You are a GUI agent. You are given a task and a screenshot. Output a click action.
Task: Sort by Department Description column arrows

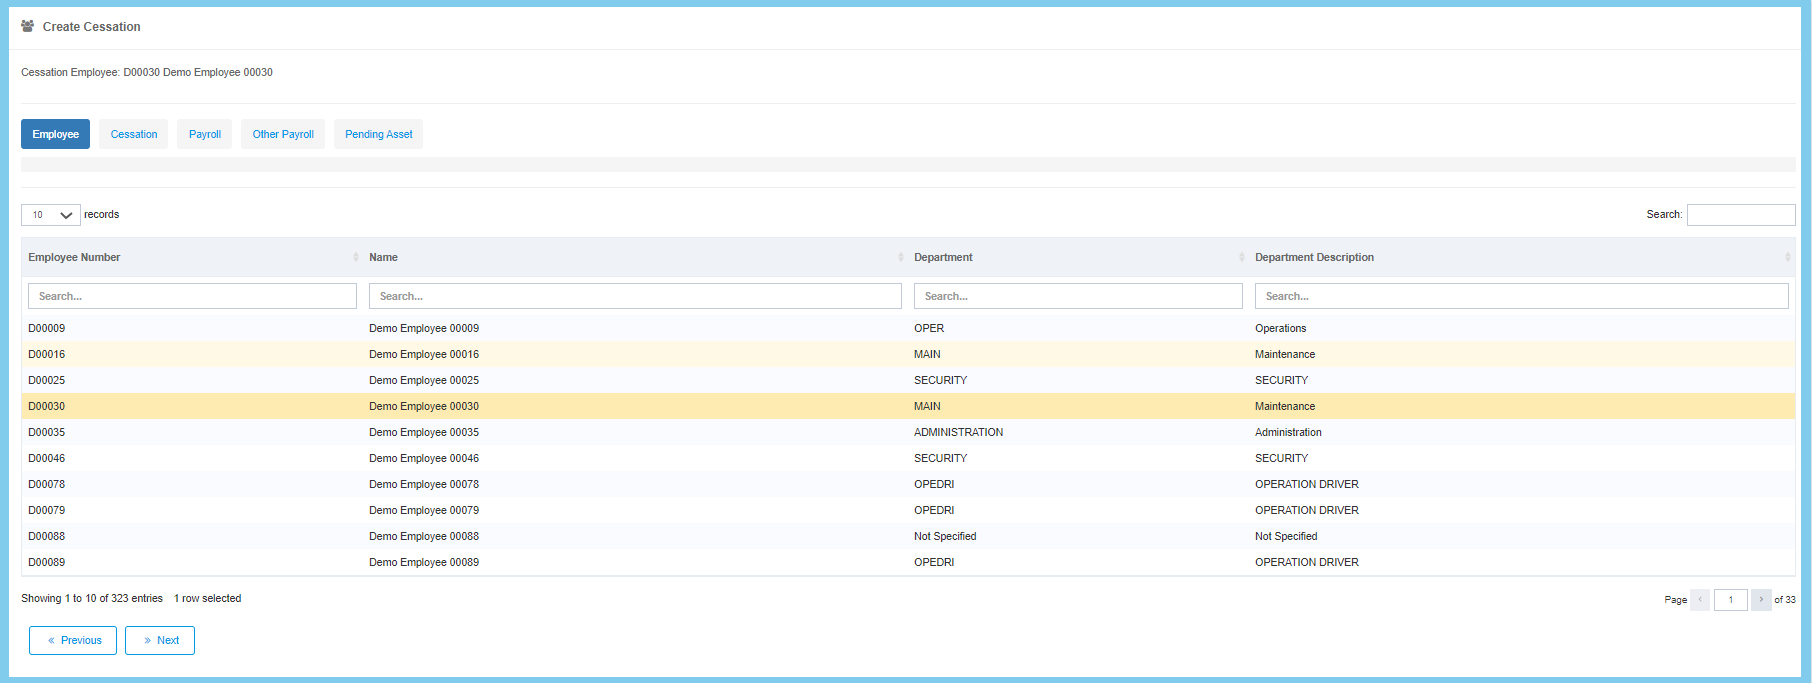(x=1787, y=258)
